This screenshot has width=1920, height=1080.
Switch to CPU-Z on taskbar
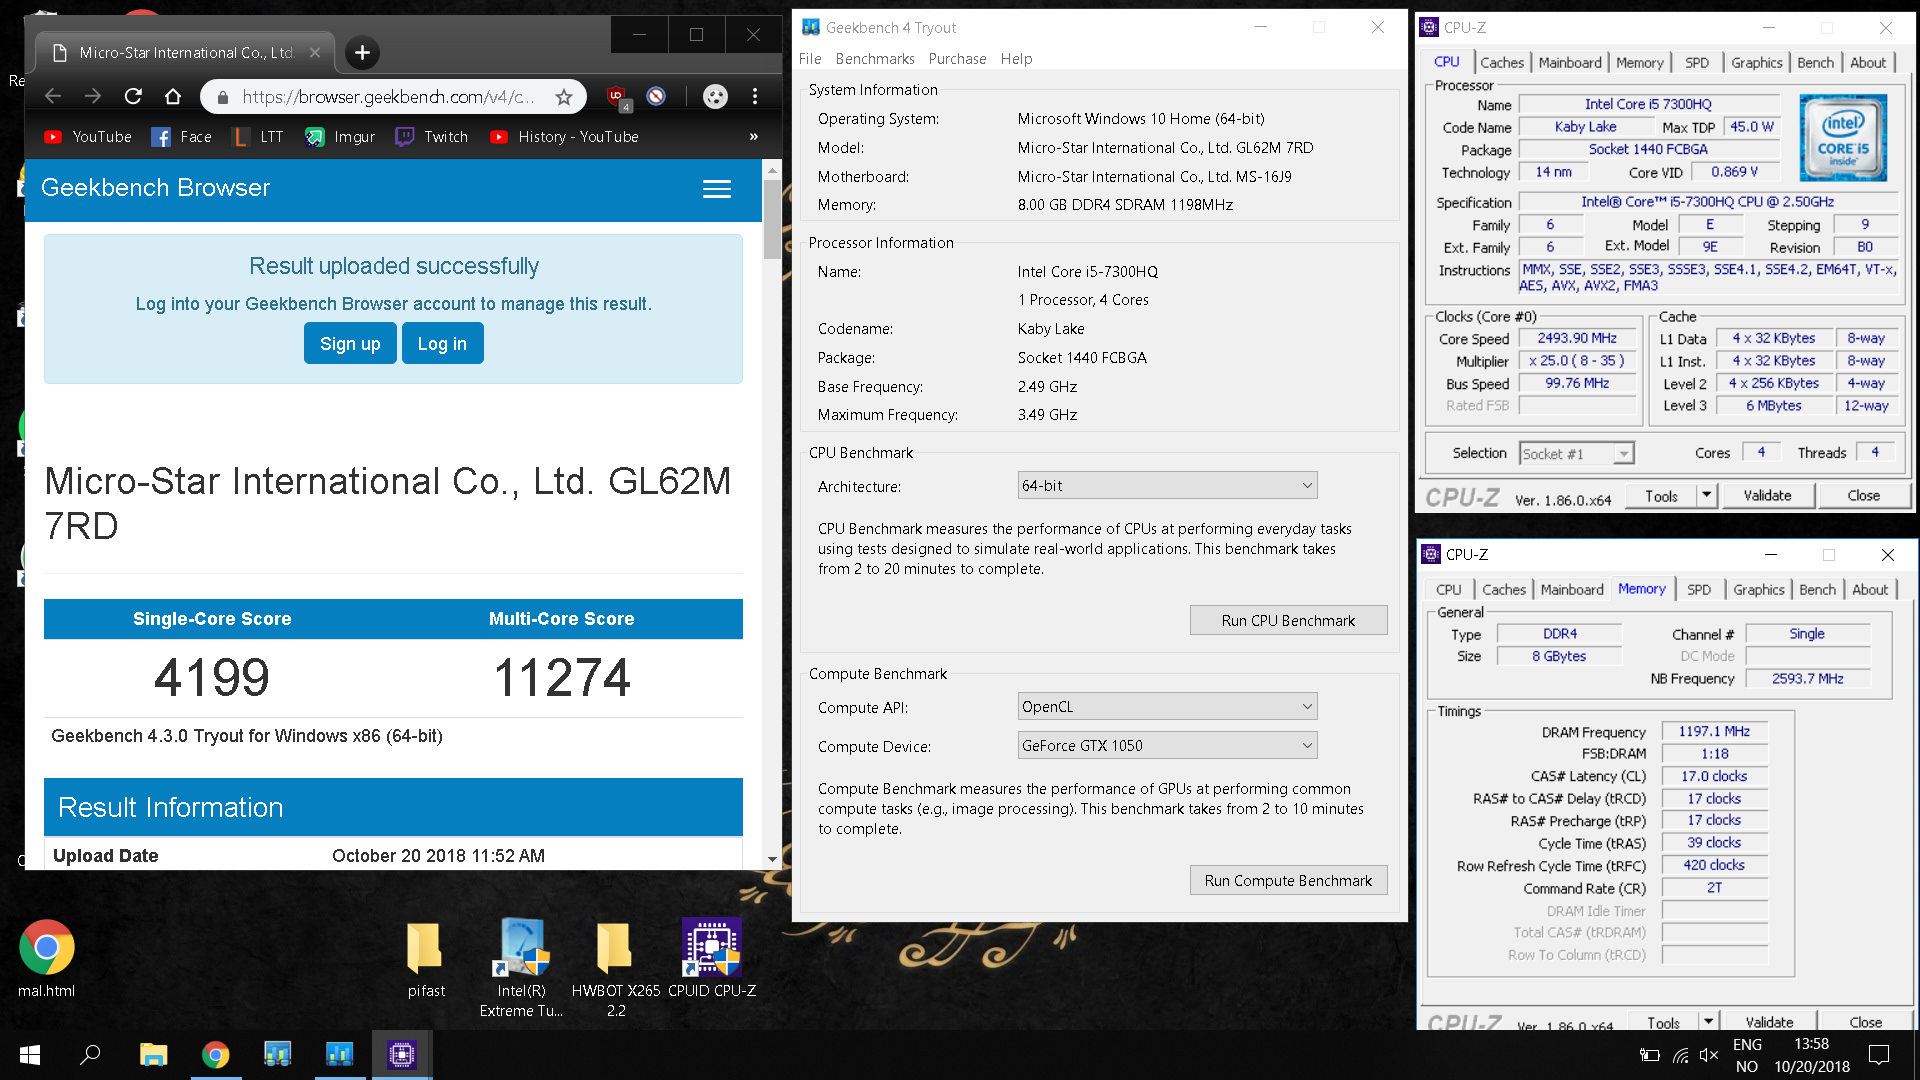(402, 1055)
